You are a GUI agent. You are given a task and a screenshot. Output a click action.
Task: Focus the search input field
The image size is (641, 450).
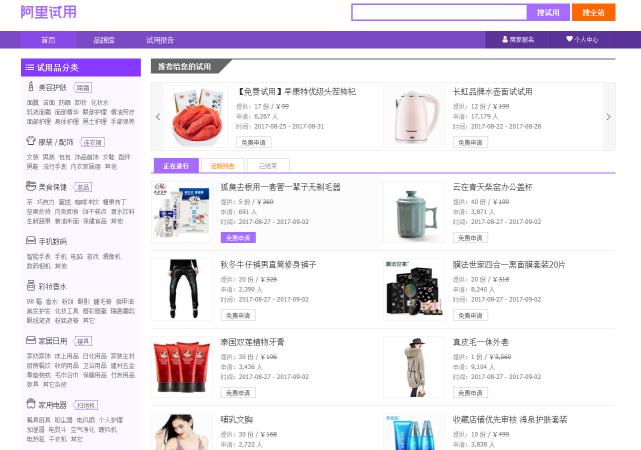point(438,13)
